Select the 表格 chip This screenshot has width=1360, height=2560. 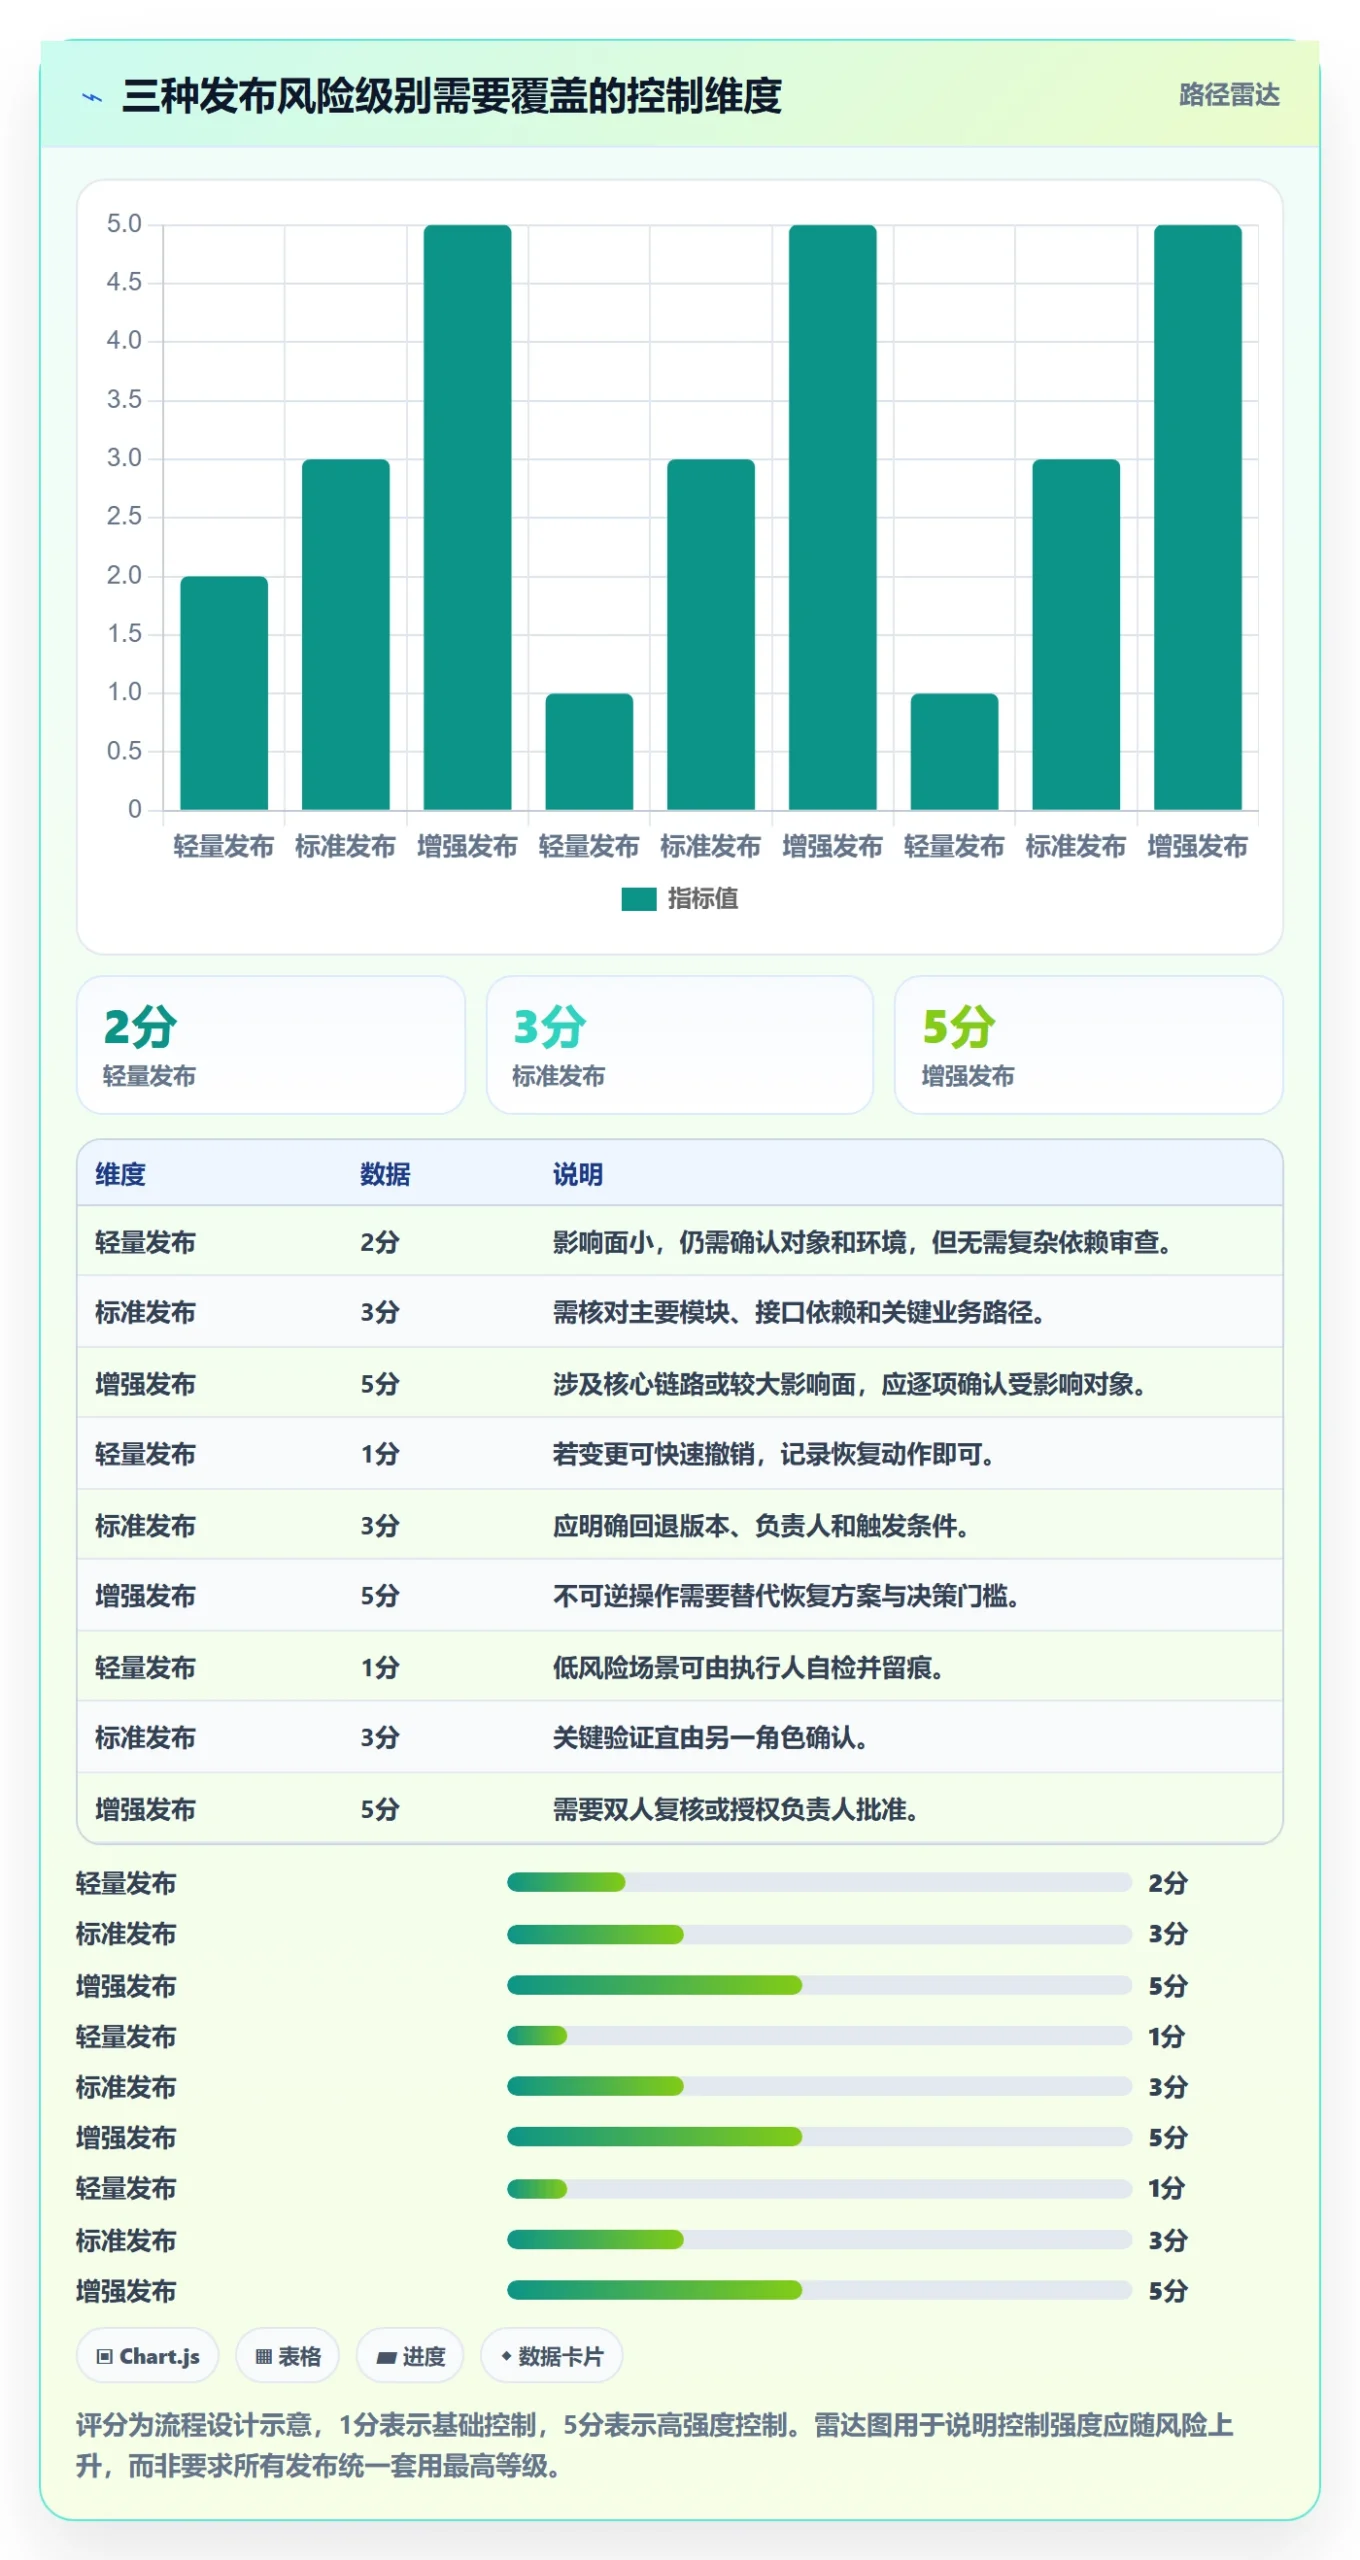pos(288,2356)
